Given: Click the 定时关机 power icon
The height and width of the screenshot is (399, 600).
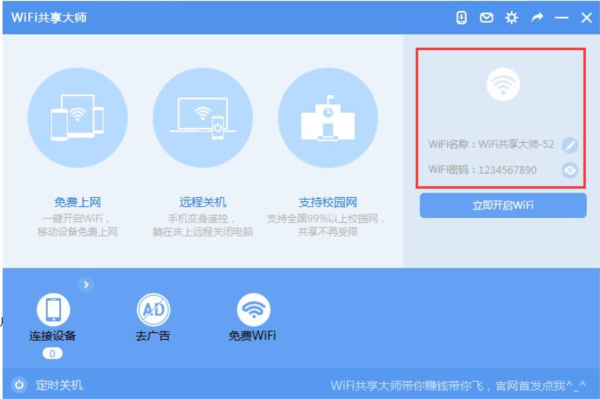Looking at the screenshot, I should tap(19, 385).
